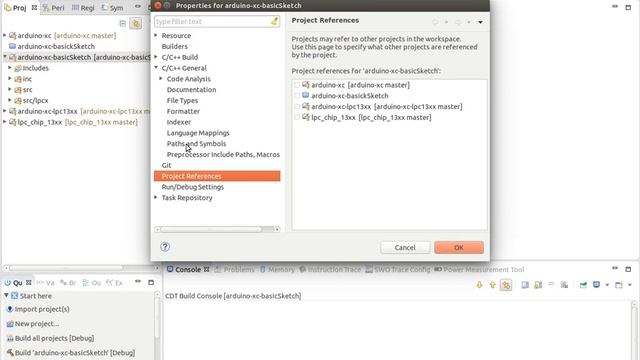Click the highlighted toggle icon in console toolbar

point(506,285)
